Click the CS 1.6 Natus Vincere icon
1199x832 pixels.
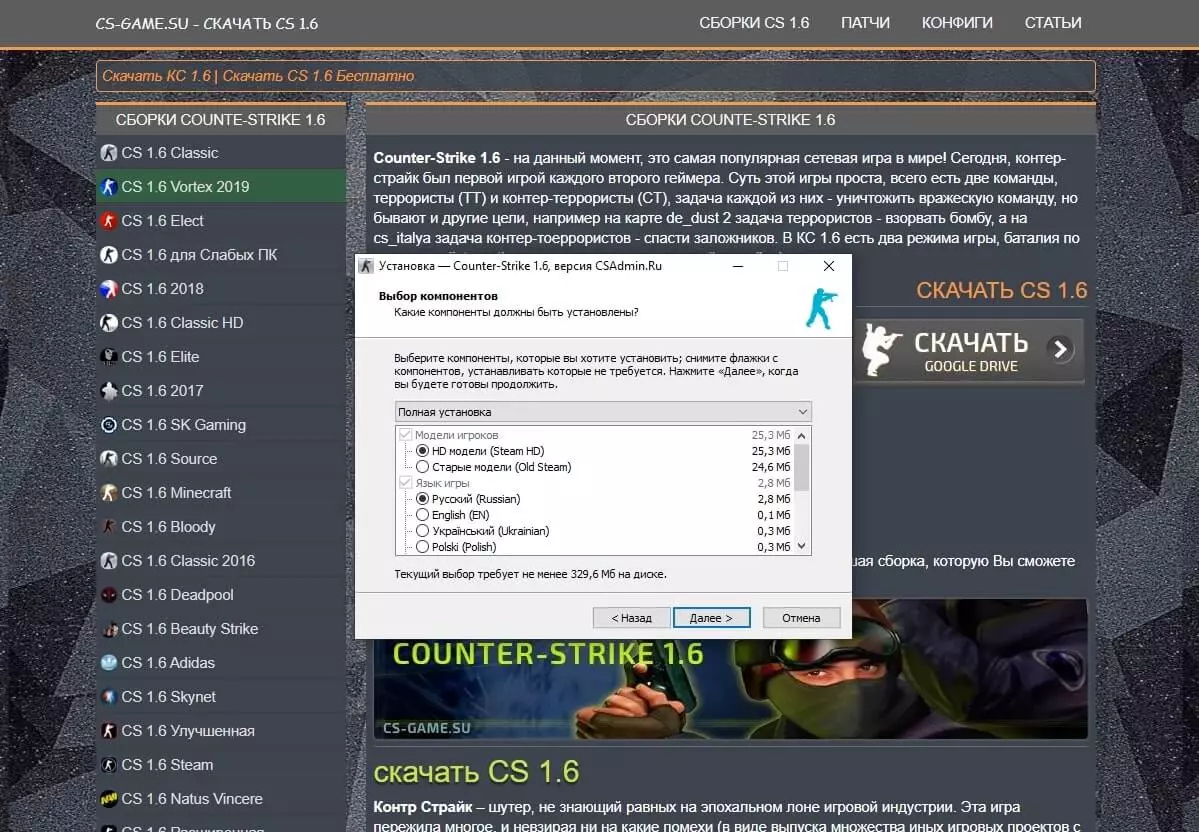pyautogui.click(x=109, y=799)
